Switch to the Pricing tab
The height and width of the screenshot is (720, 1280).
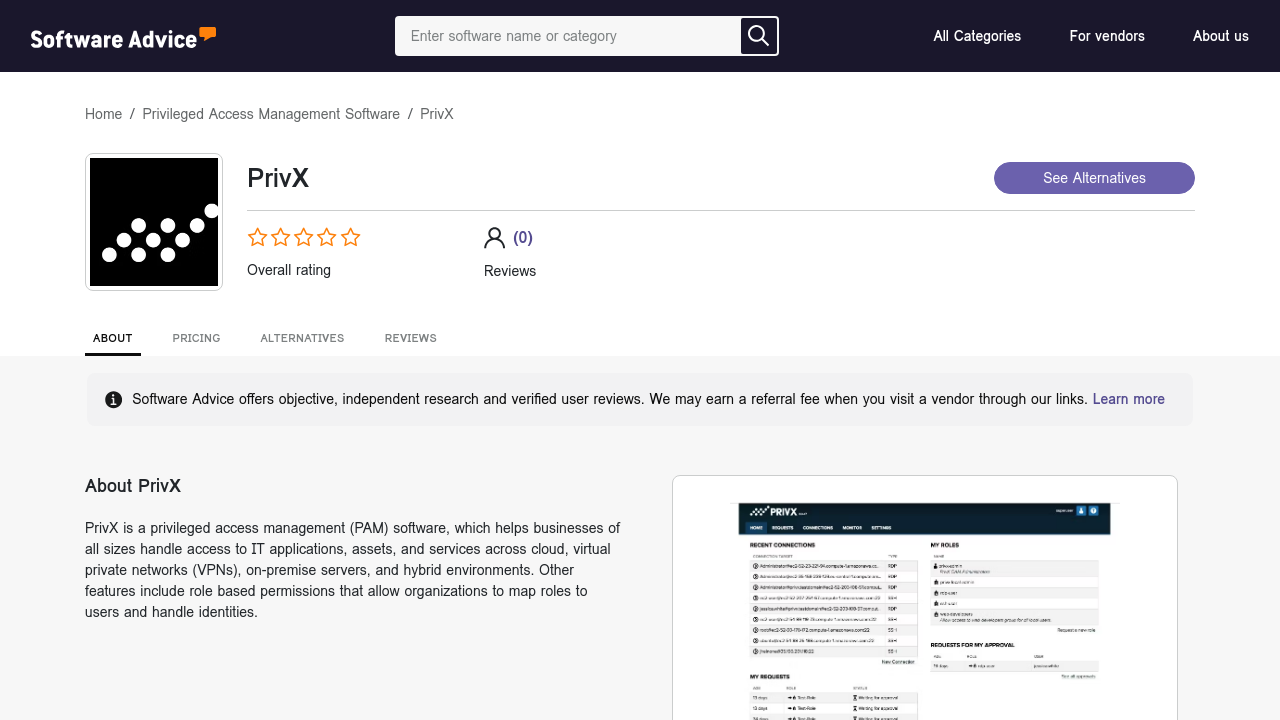point(196,338)
